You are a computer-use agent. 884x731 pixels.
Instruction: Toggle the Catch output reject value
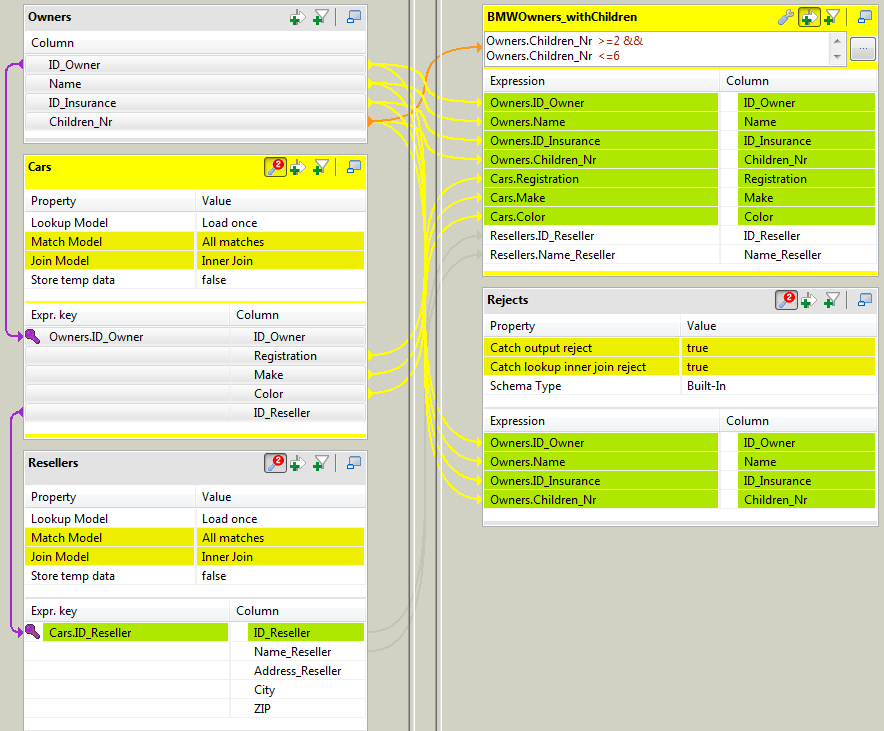pyautogui.click(x=778, y=348)
